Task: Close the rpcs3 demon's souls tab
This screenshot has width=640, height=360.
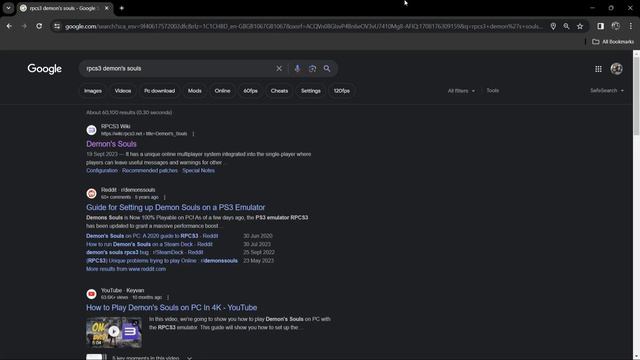Action: pos(107,8)
